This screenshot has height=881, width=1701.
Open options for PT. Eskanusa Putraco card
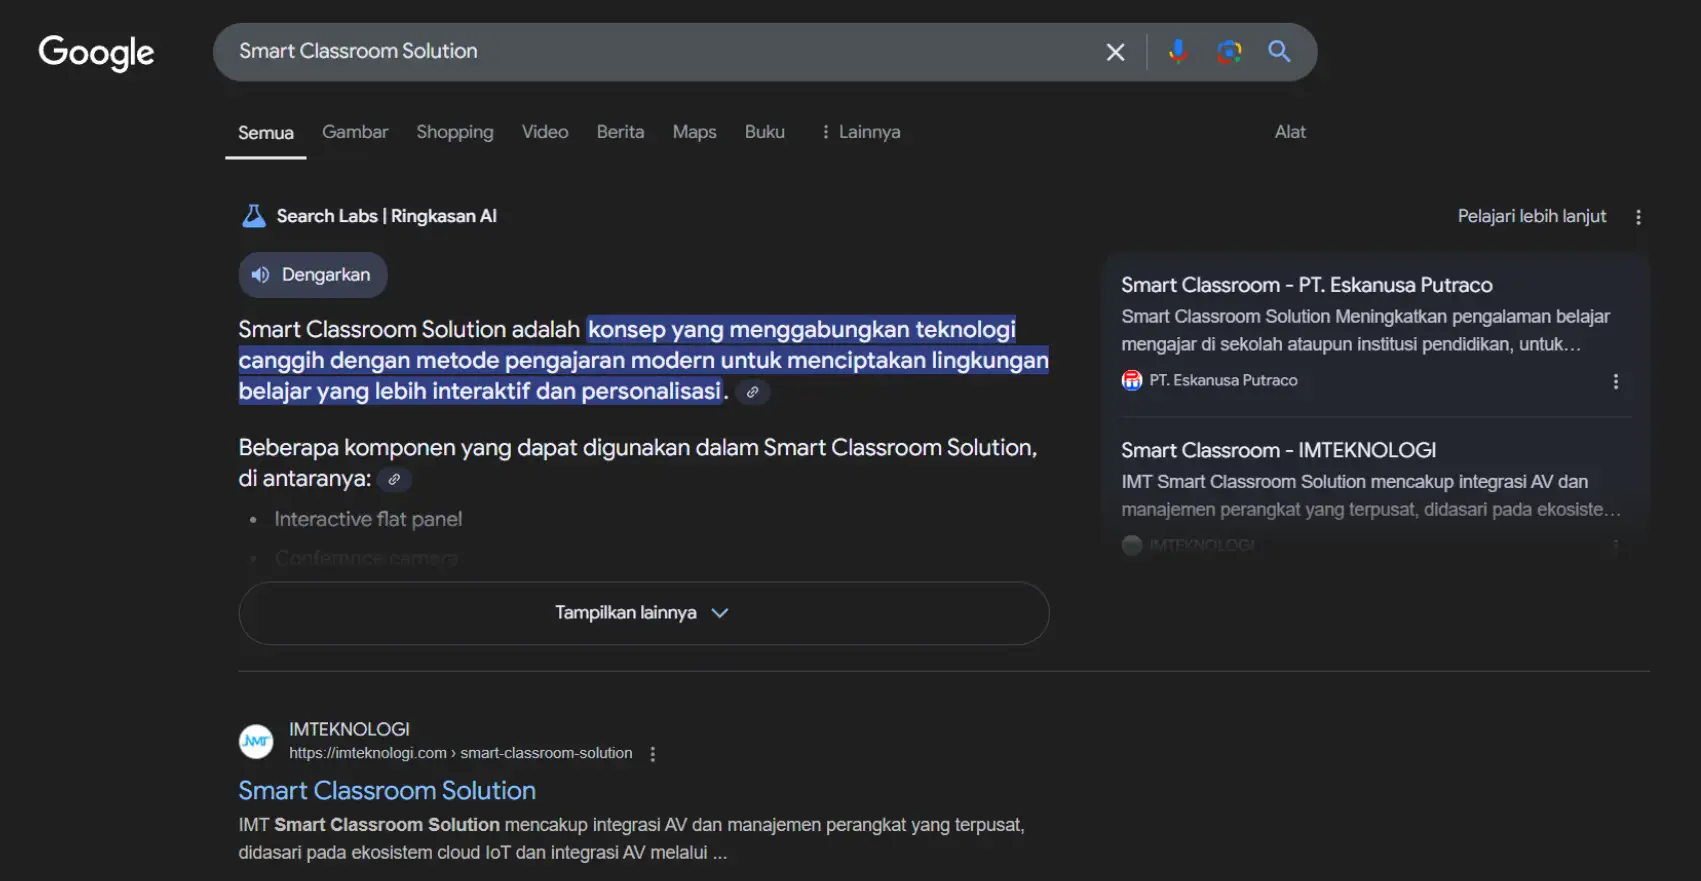1615,382
